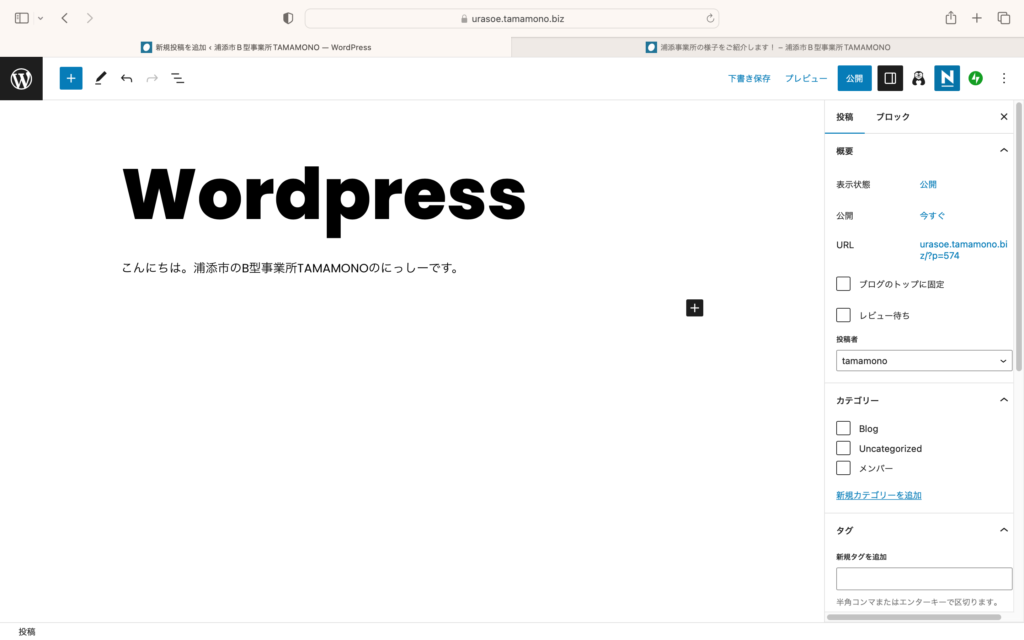Screen dimensions: 1024x640
Task: Collapse the タグ section
Action: tap(1004, 530)
